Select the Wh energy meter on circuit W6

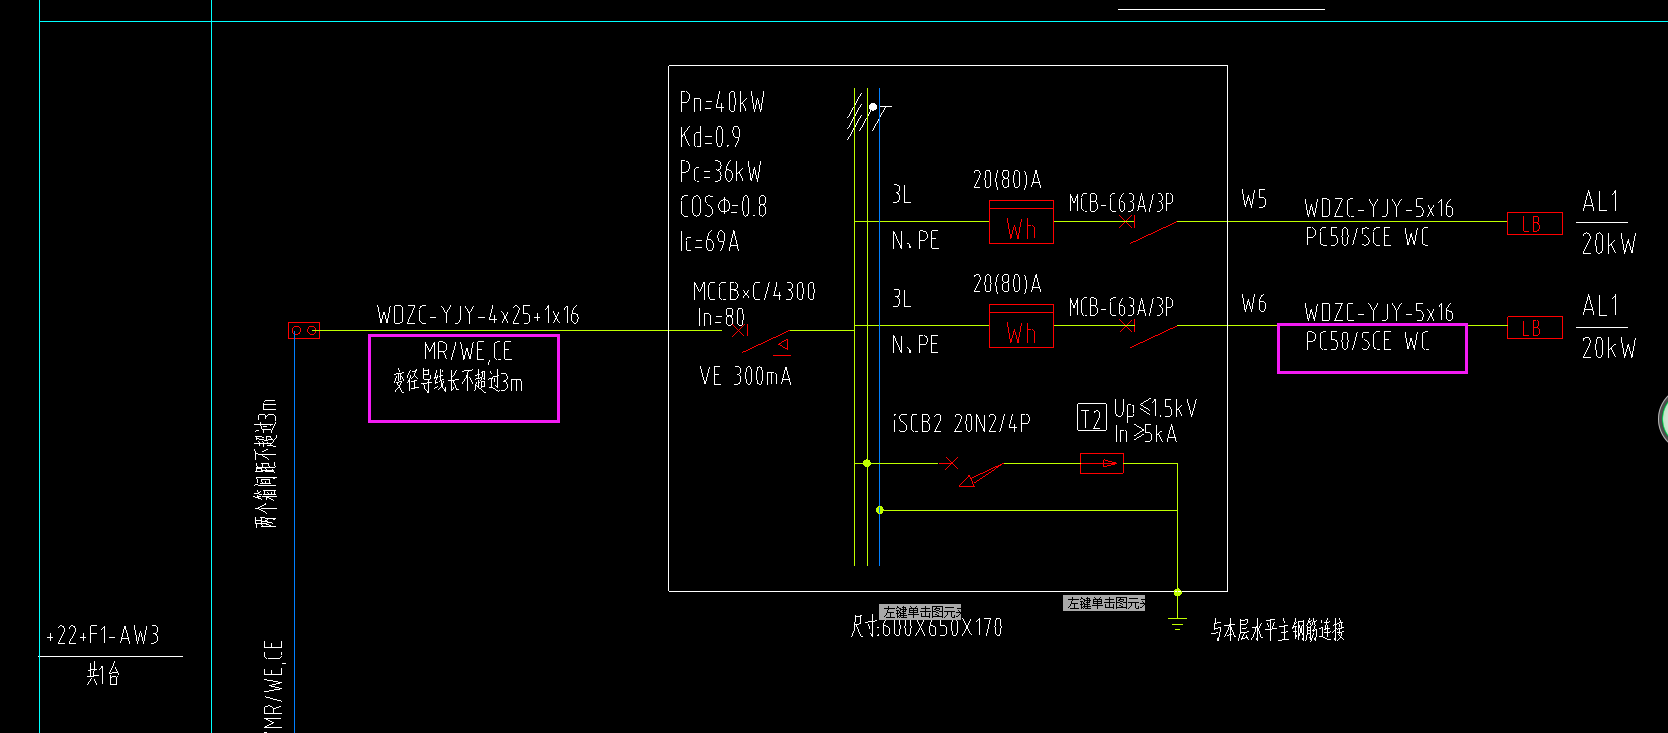point(1021,326)
